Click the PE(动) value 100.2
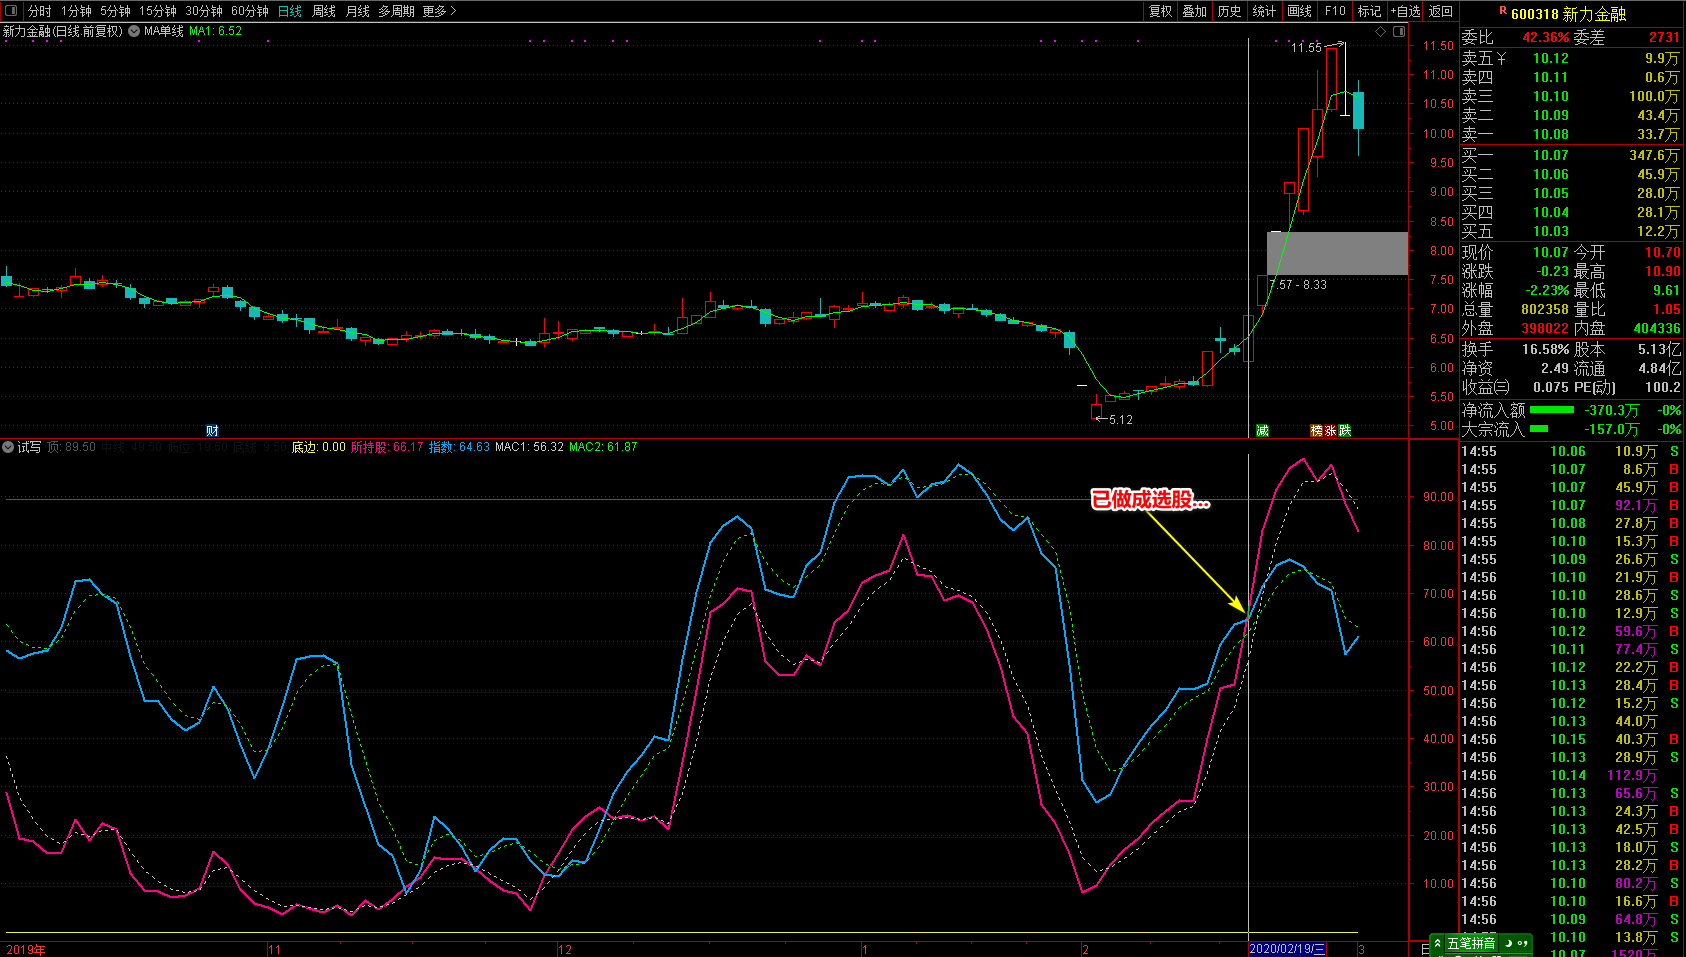Viewport: 1686px width, 957px height. (1662, 388)
